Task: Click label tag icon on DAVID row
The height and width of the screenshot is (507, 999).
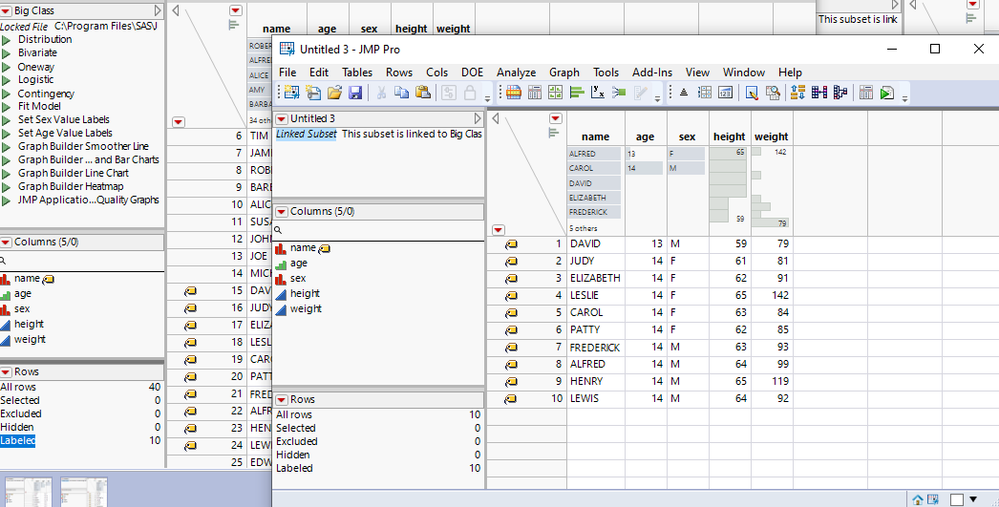Action: click(511, 244)
